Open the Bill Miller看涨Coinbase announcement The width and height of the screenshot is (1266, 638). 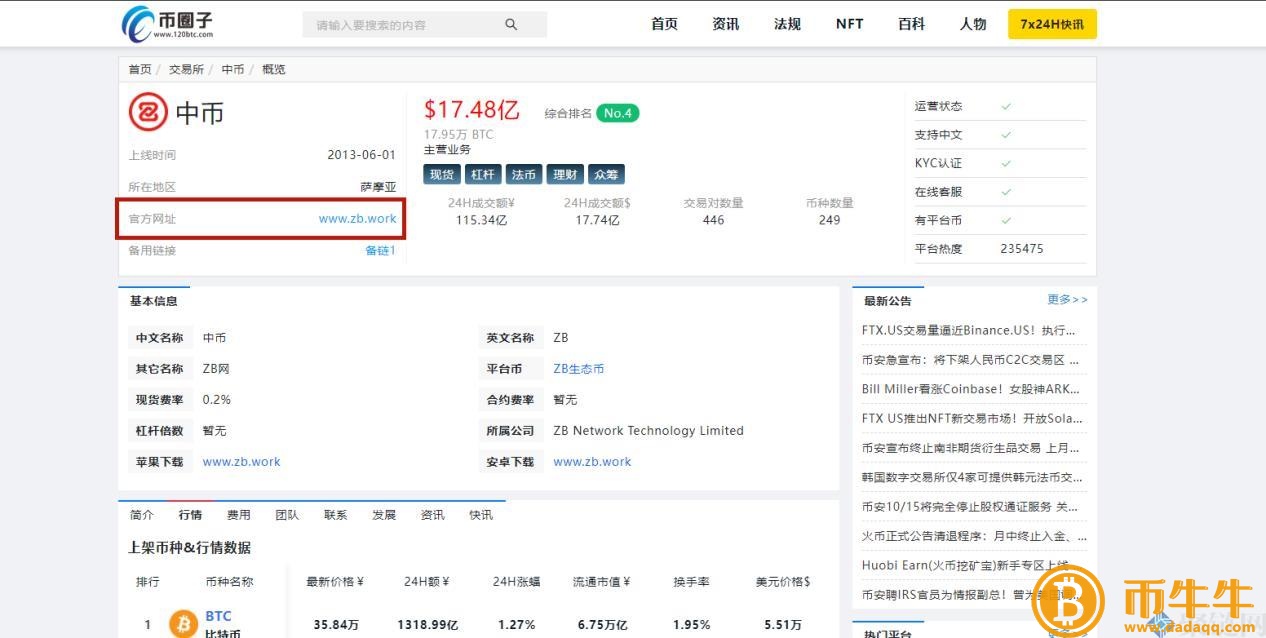tap(971, 389)
